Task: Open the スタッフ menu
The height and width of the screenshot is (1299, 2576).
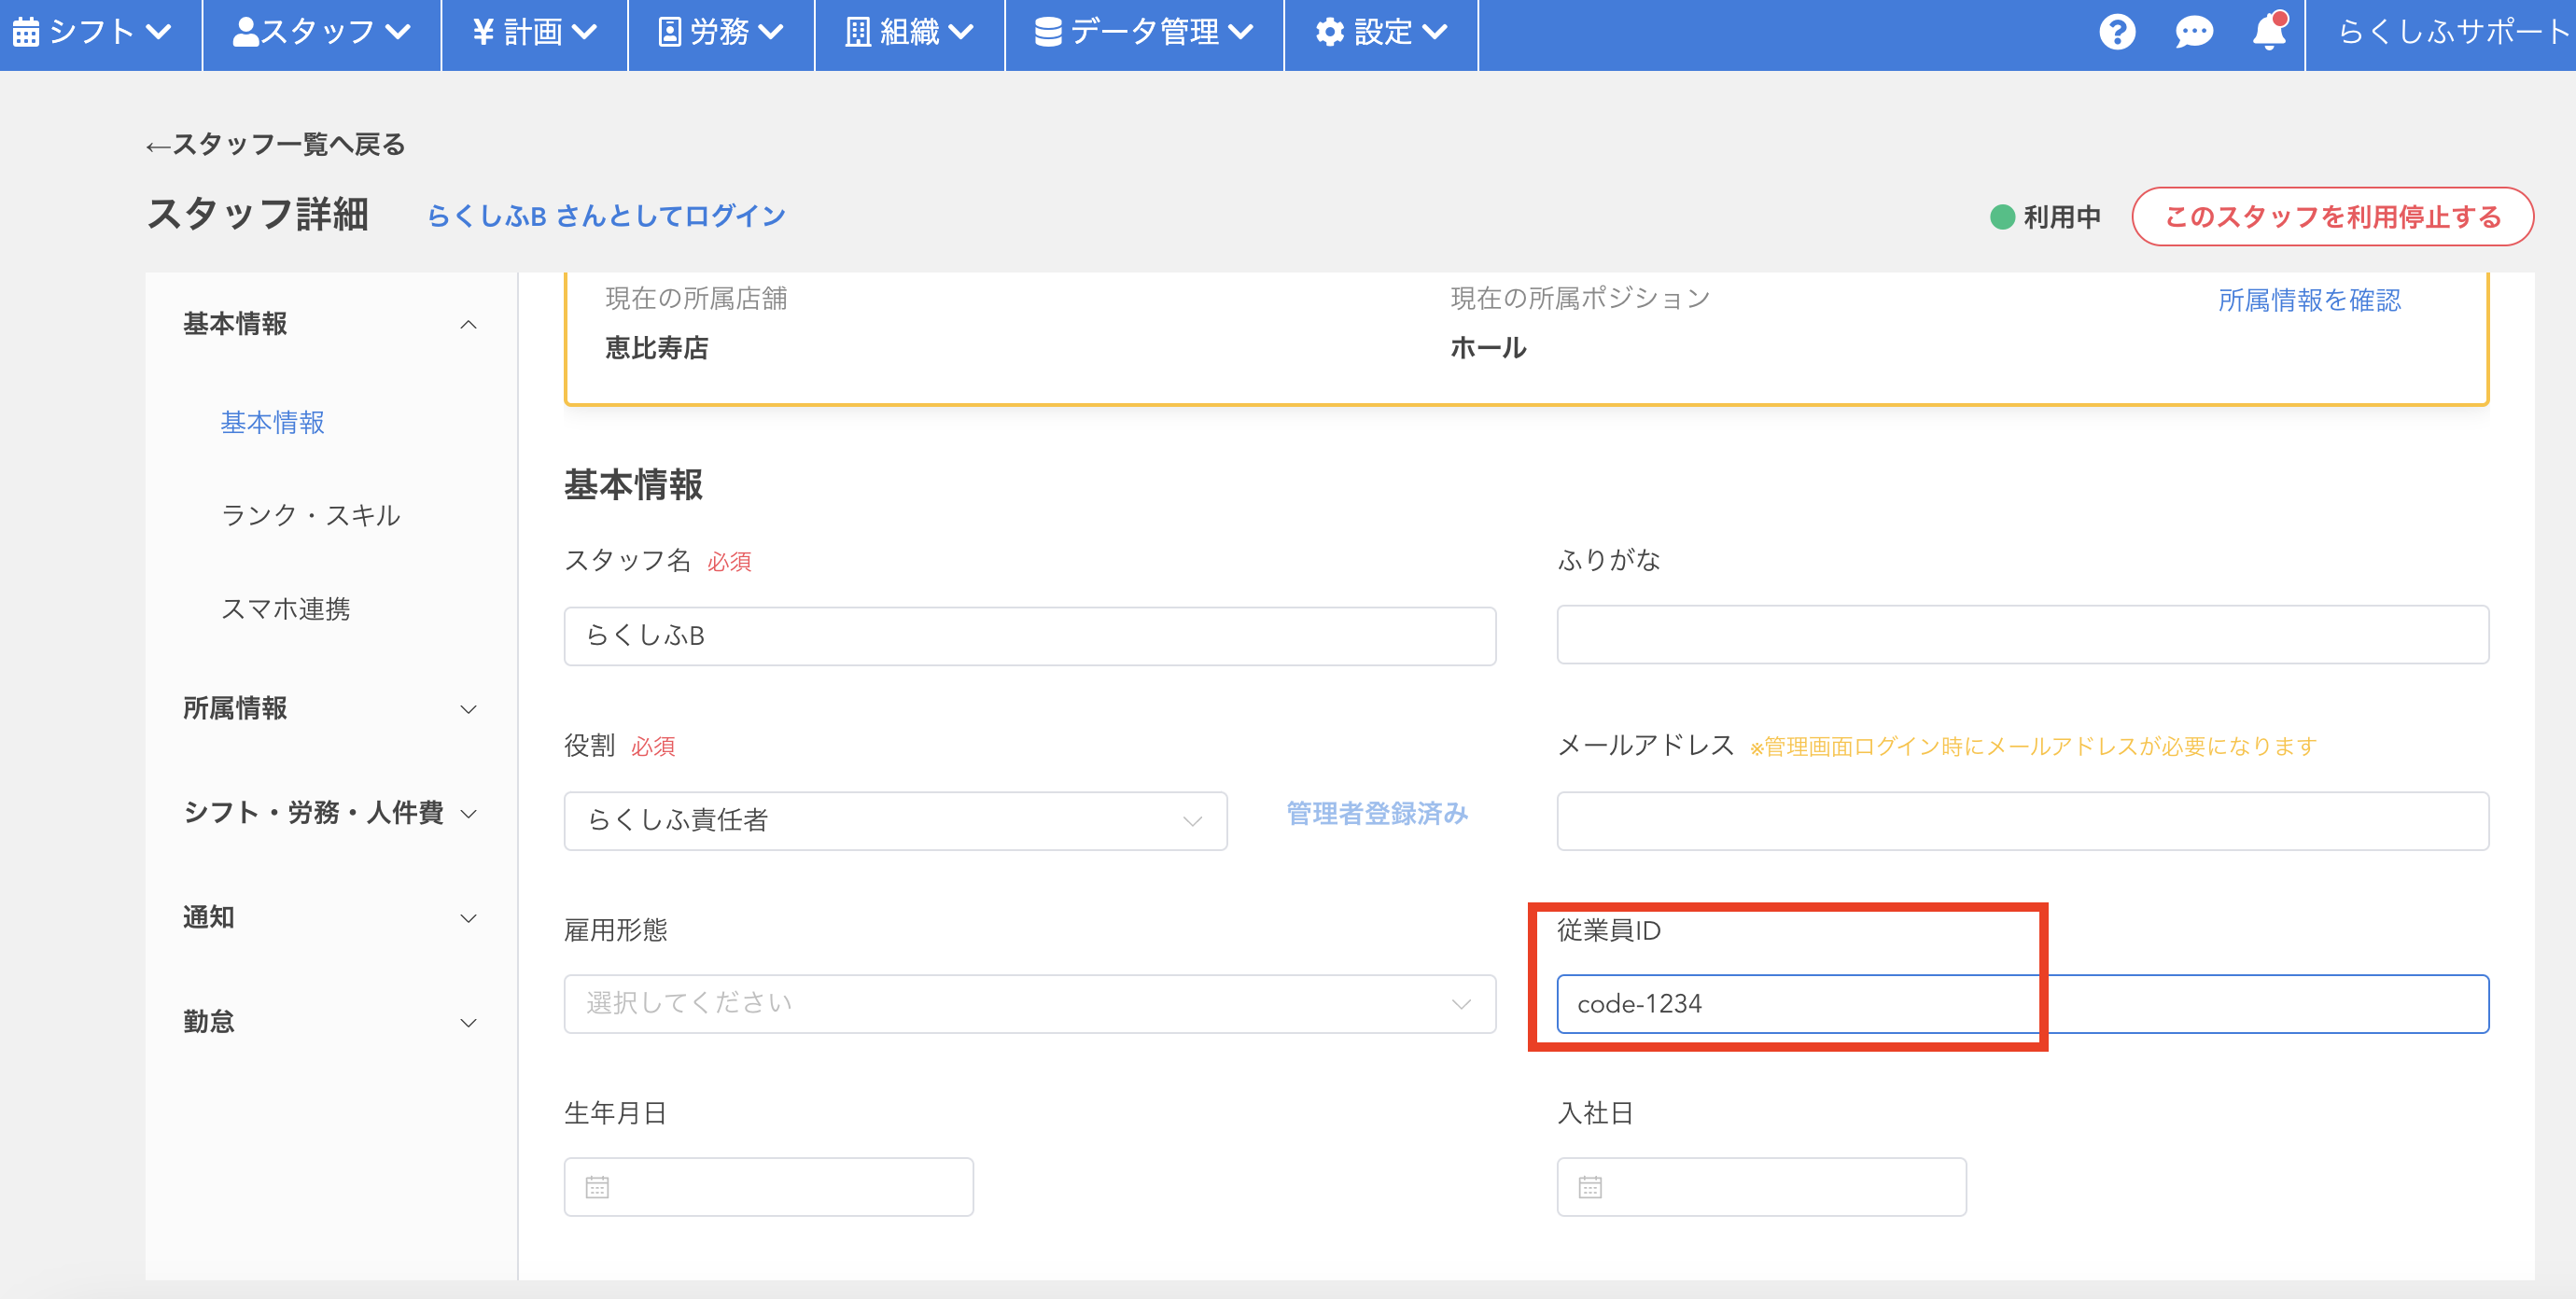Action: pos(321,34)
